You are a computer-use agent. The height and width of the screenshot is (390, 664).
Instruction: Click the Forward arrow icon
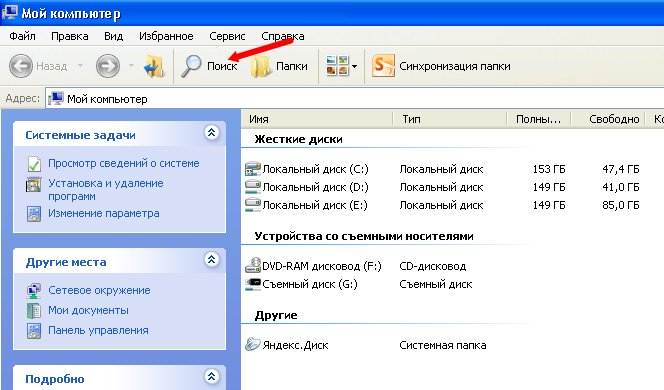[108, 66]
